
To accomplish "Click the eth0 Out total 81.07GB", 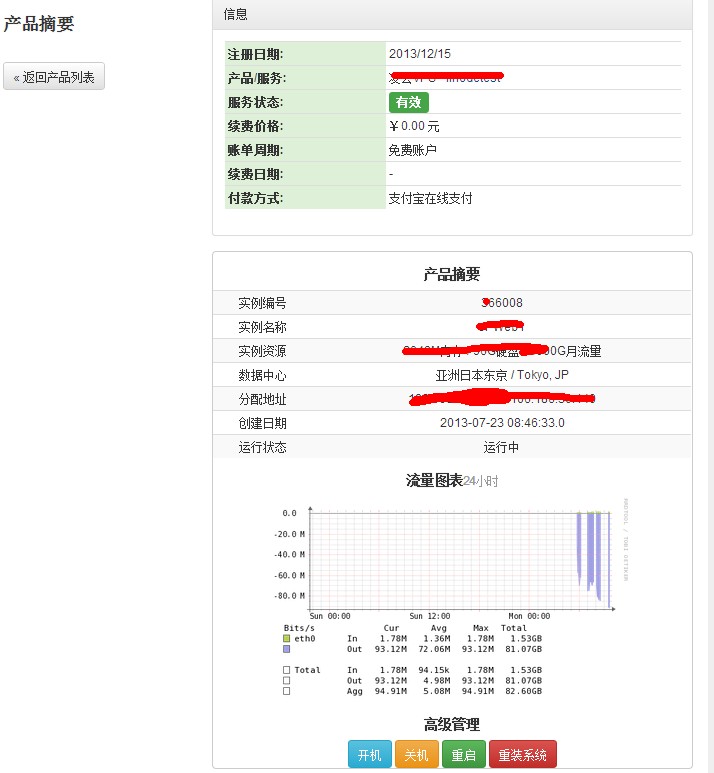I will coord(524,649).
